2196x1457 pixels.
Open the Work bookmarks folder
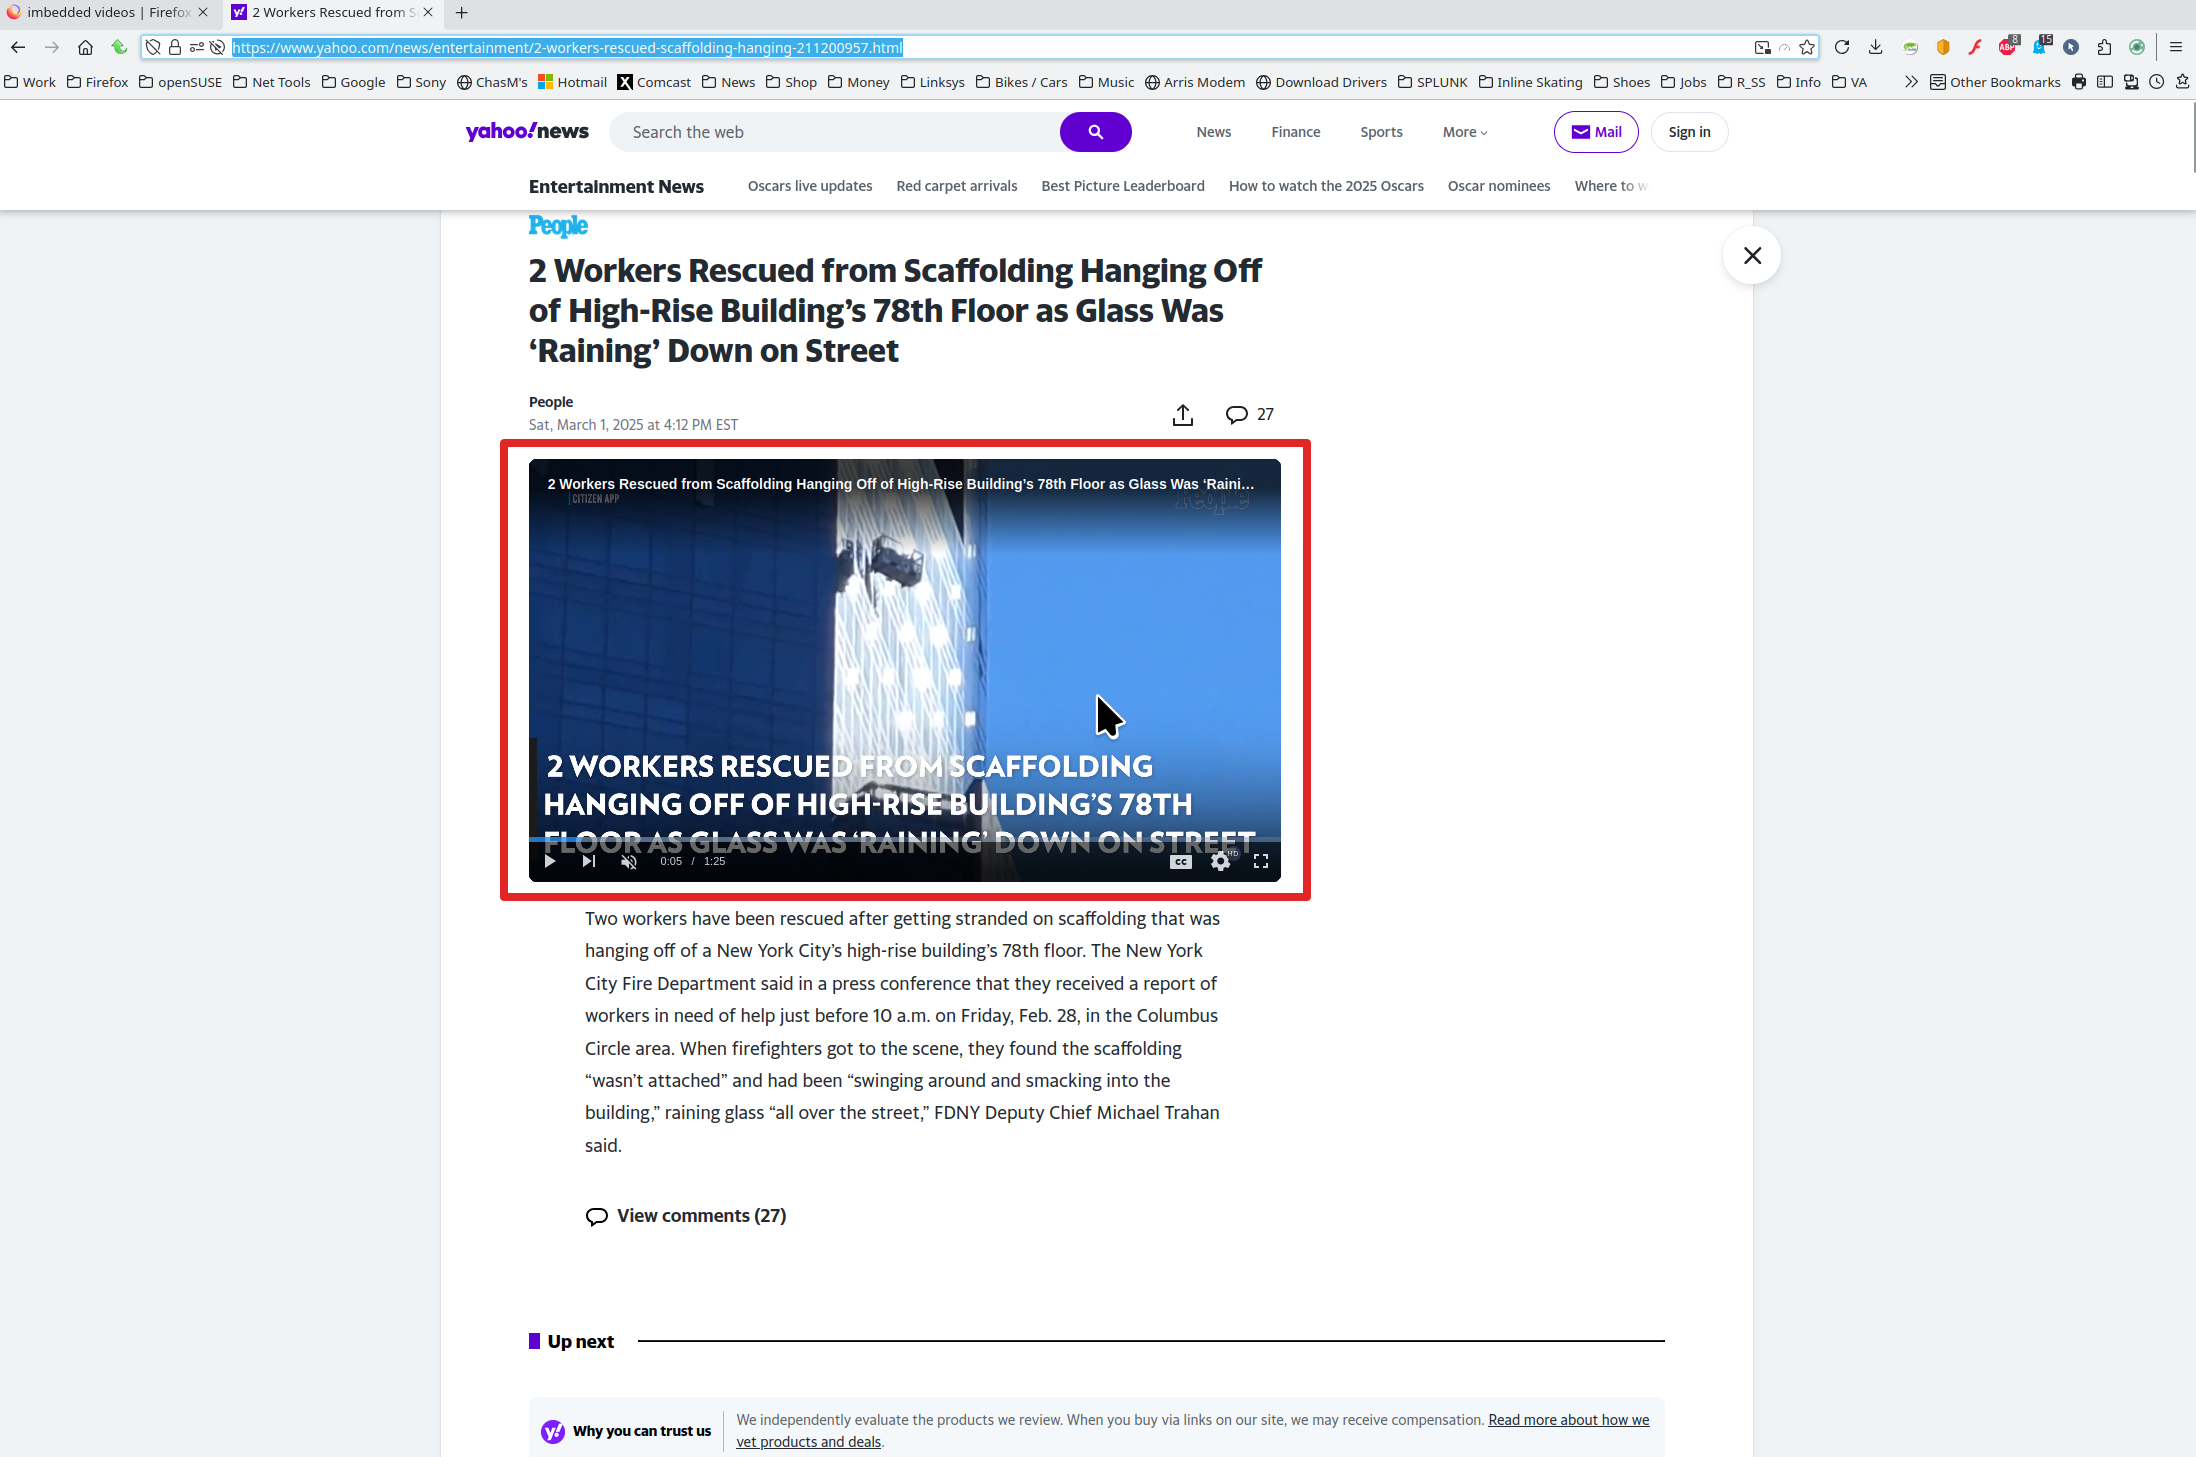[30, 82]
